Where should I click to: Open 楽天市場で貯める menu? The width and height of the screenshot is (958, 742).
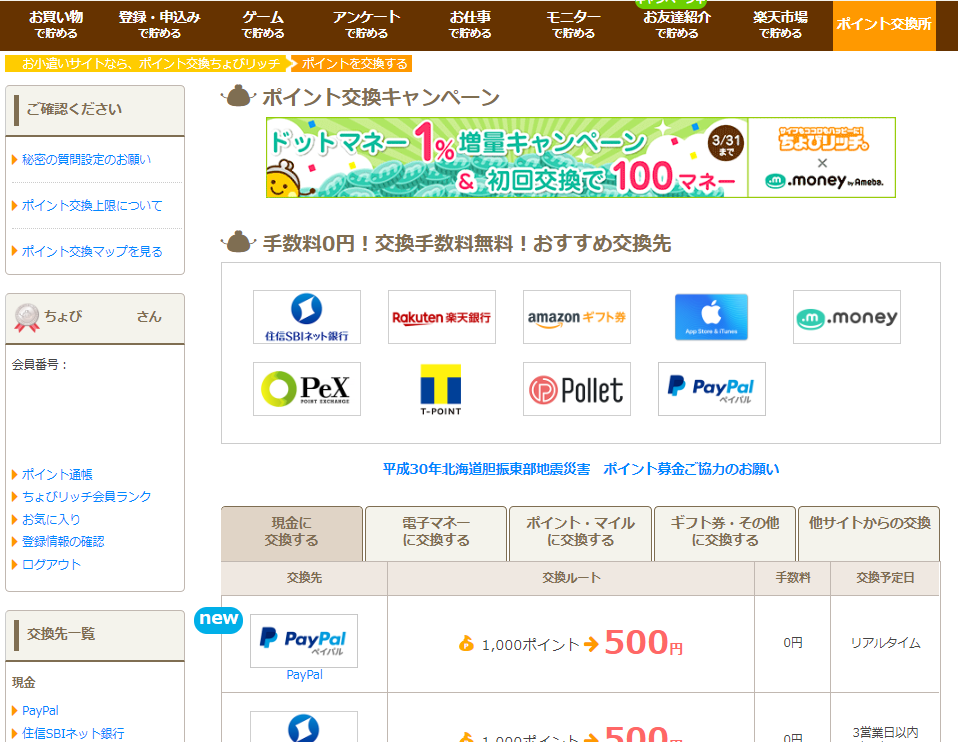(x=780, y=25)
